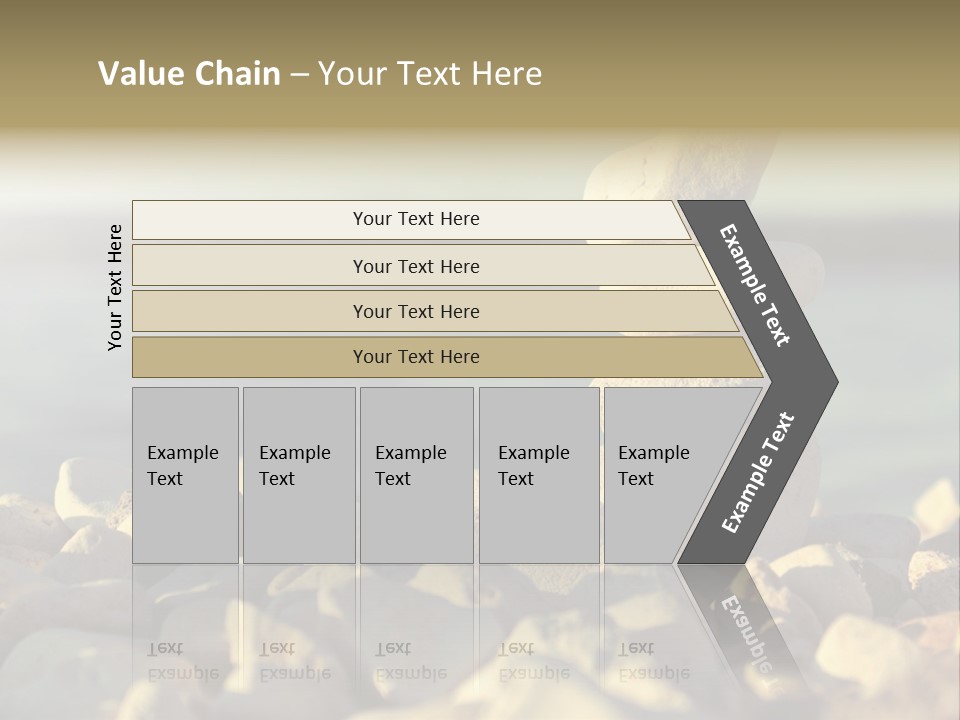Select the fourth gray "Example Text" box
Viewport: 960px width, 720px height.
point(538,475)
